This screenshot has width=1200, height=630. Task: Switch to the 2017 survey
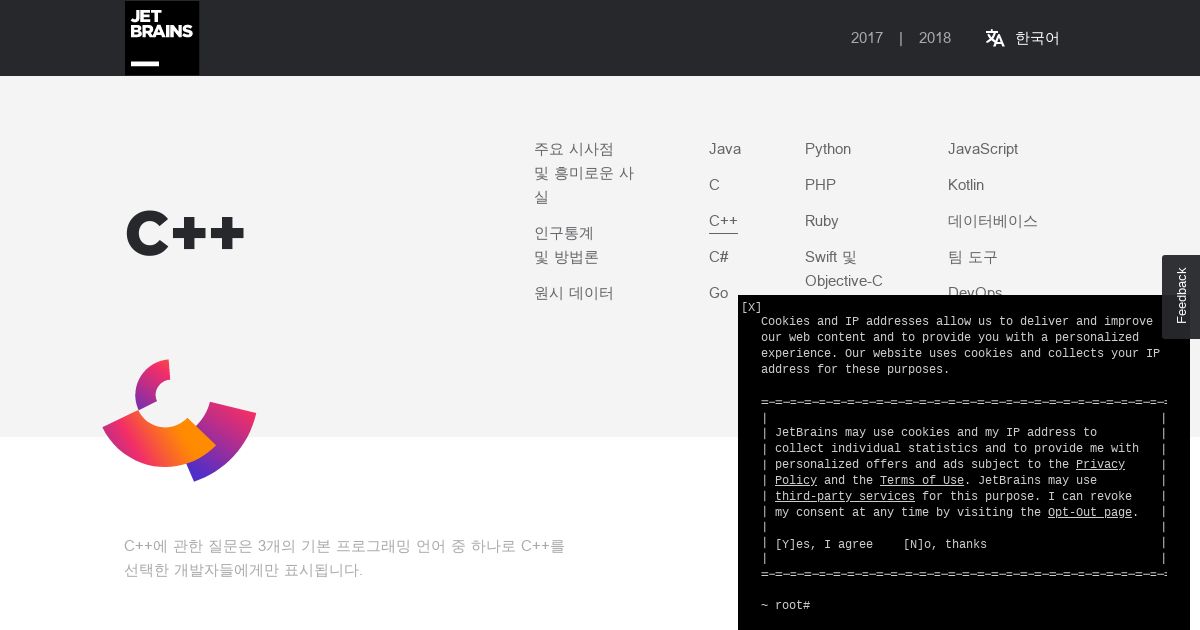coord(867,38)
